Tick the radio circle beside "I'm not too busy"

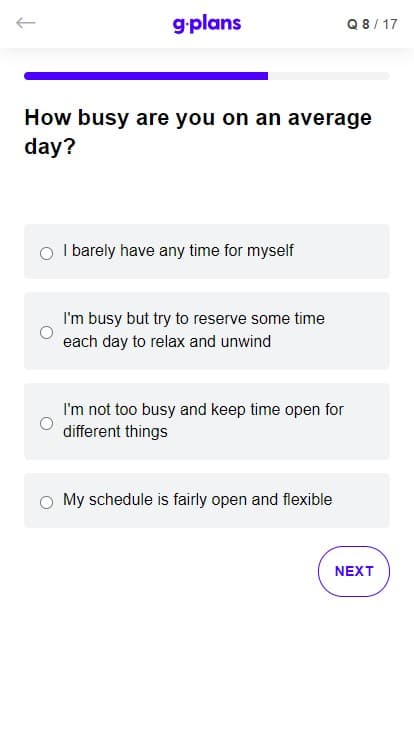pyautogui.click(x=46, y=423)
